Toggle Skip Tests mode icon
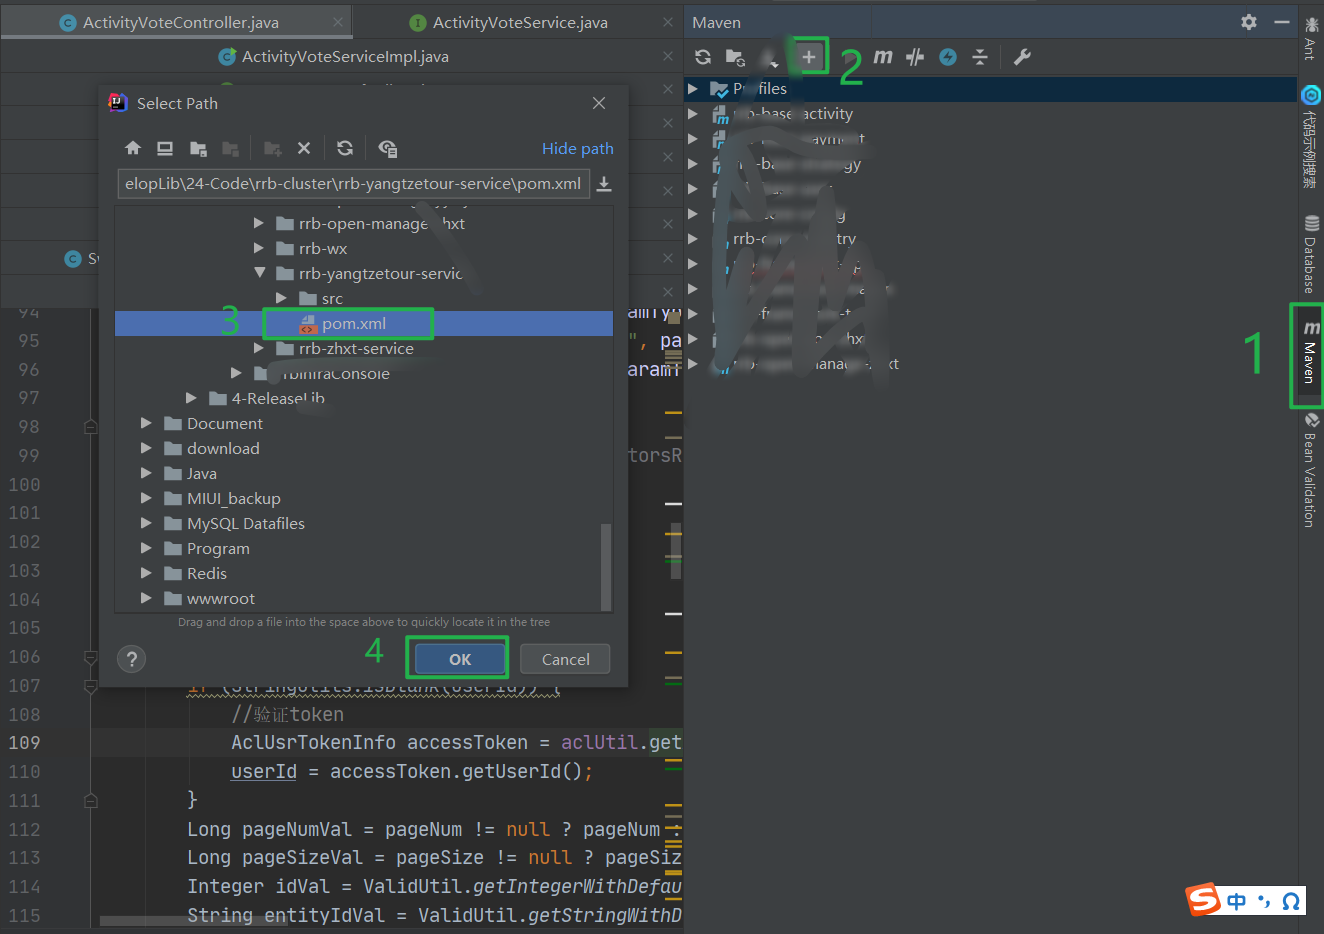The image size is (1324, 934). coord(915,57)
